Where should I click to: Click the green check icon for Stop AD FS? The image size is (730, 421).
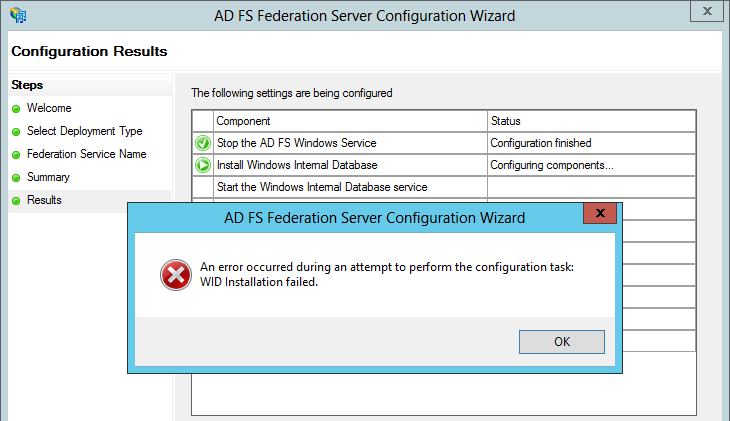pos(202,143)
